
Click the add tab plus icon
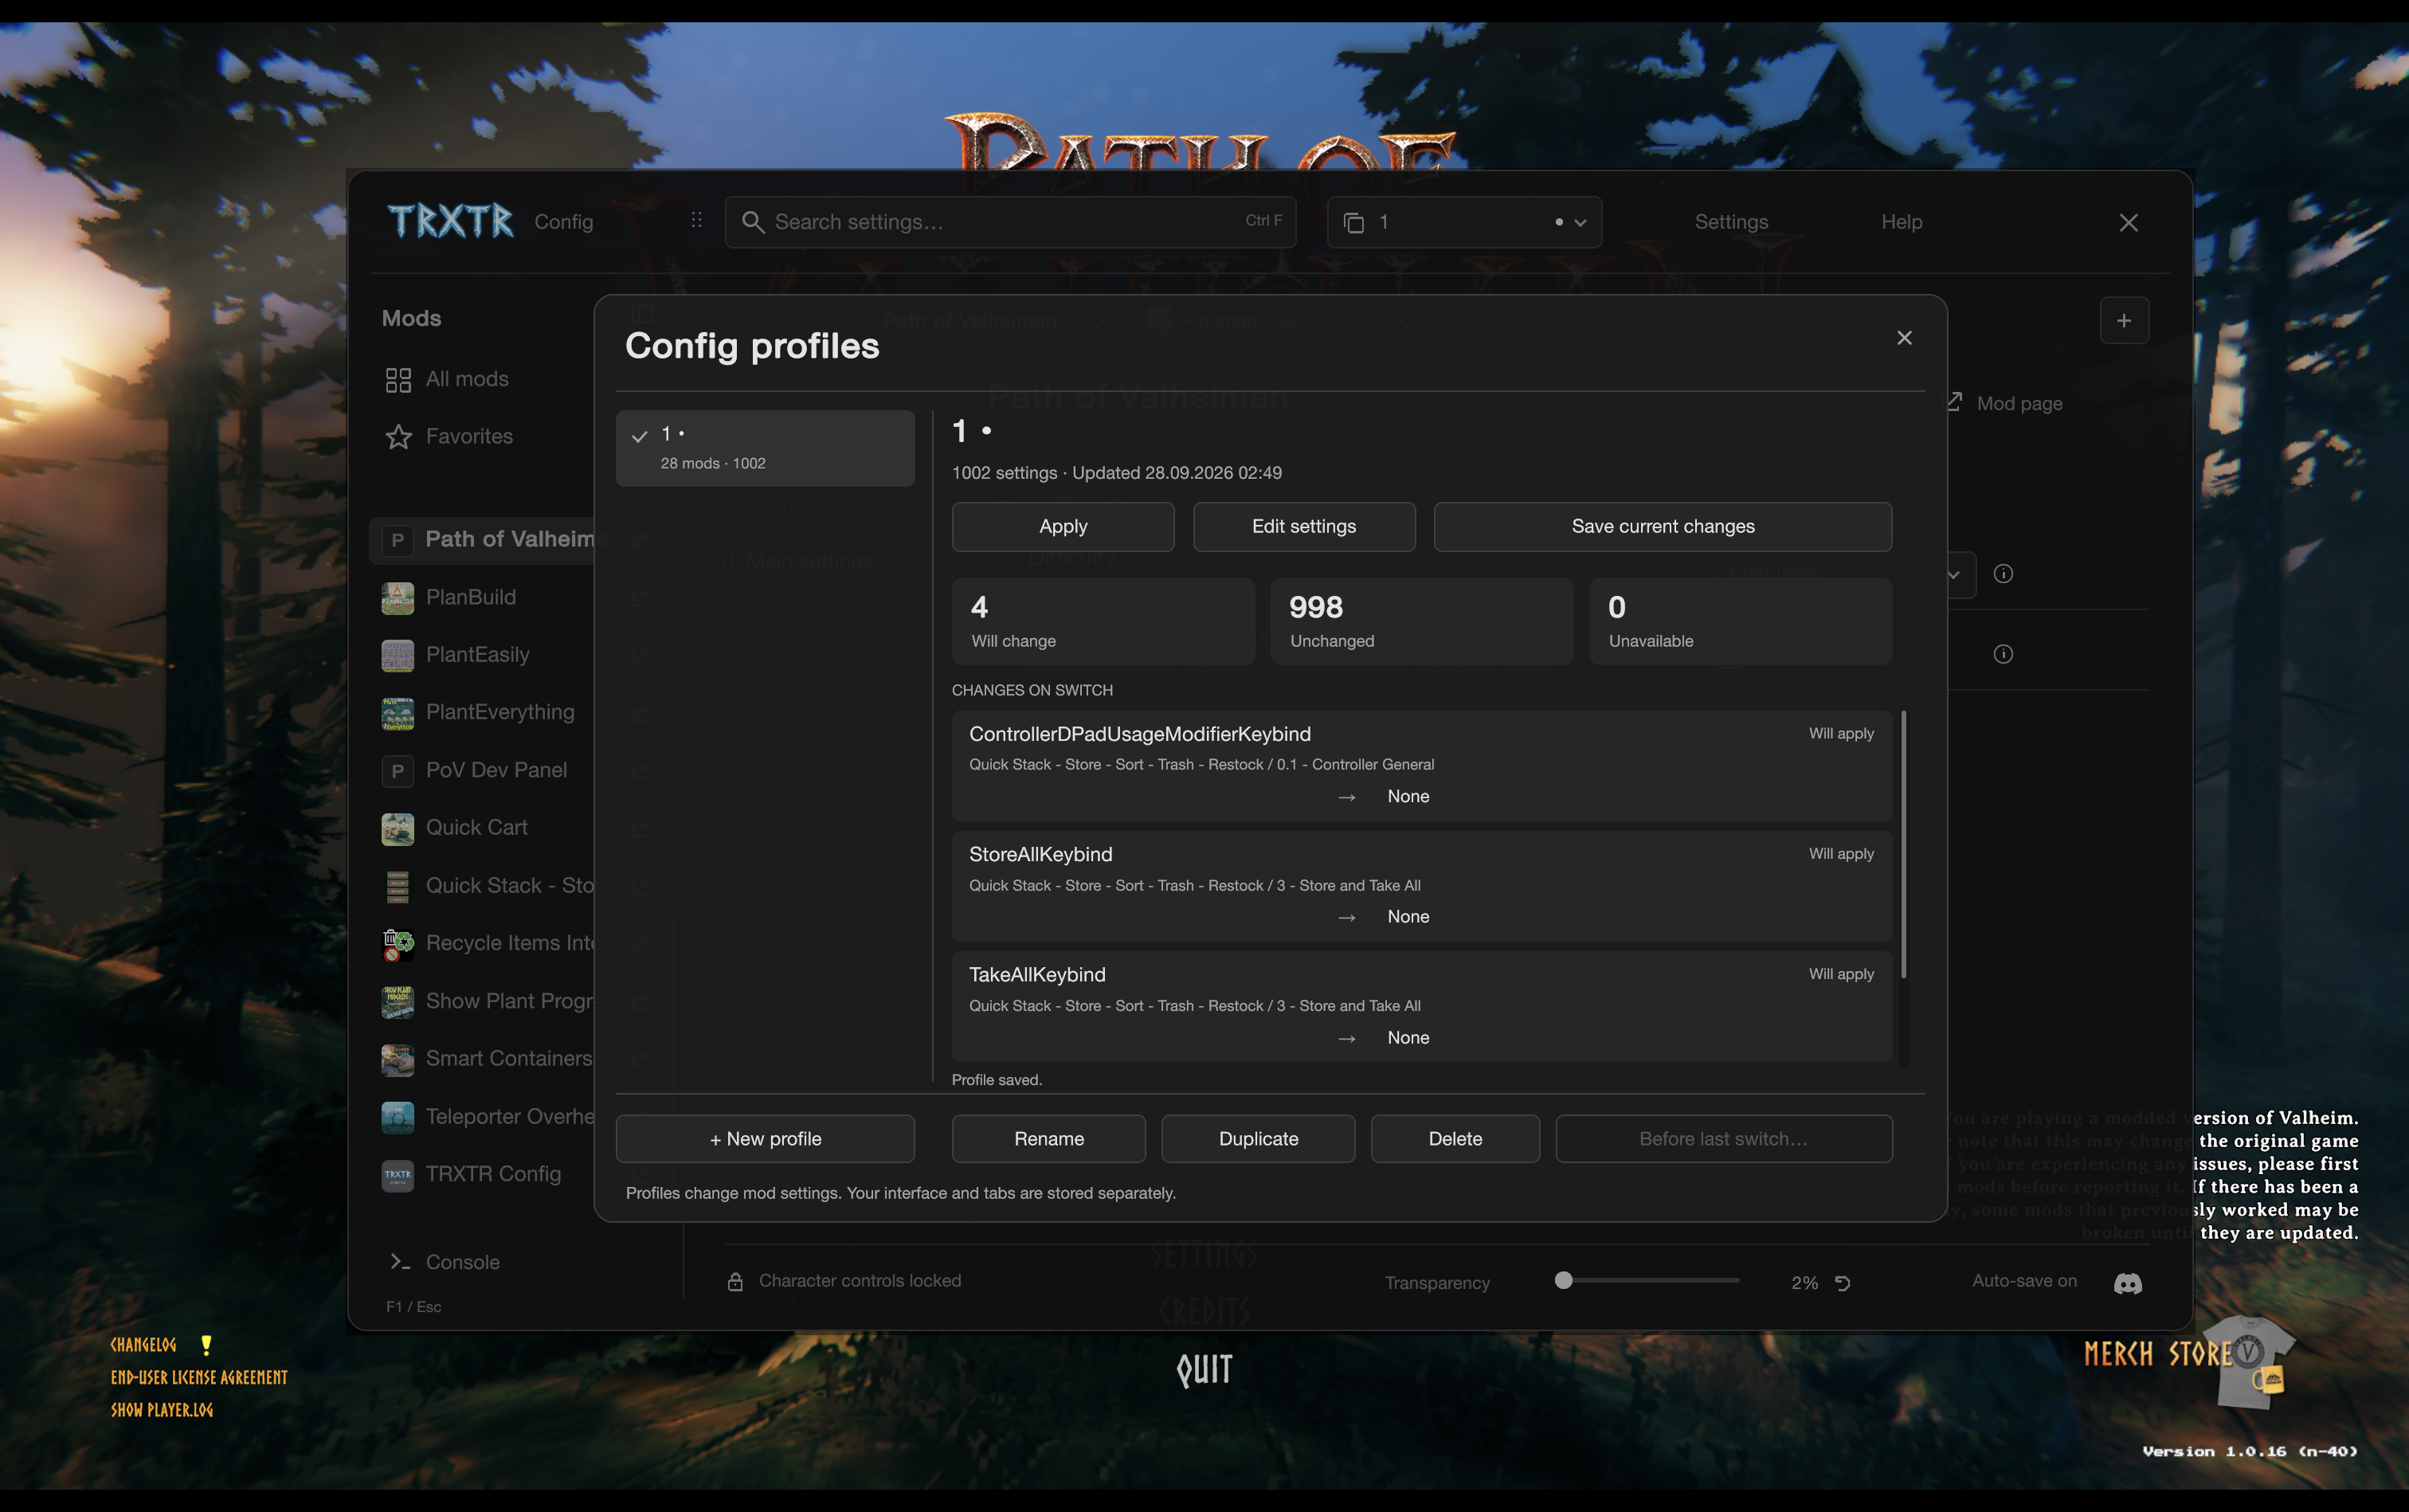2124,321
